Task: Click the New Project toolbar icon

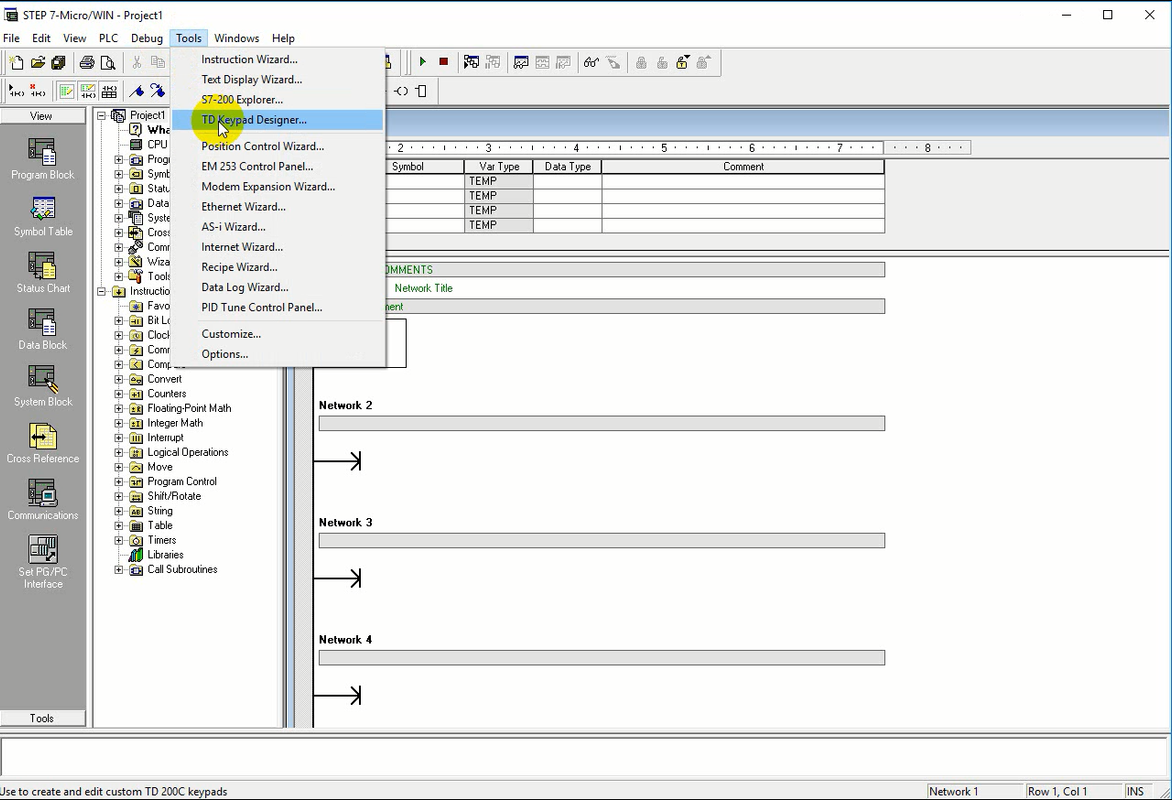Action: (16, 63)
